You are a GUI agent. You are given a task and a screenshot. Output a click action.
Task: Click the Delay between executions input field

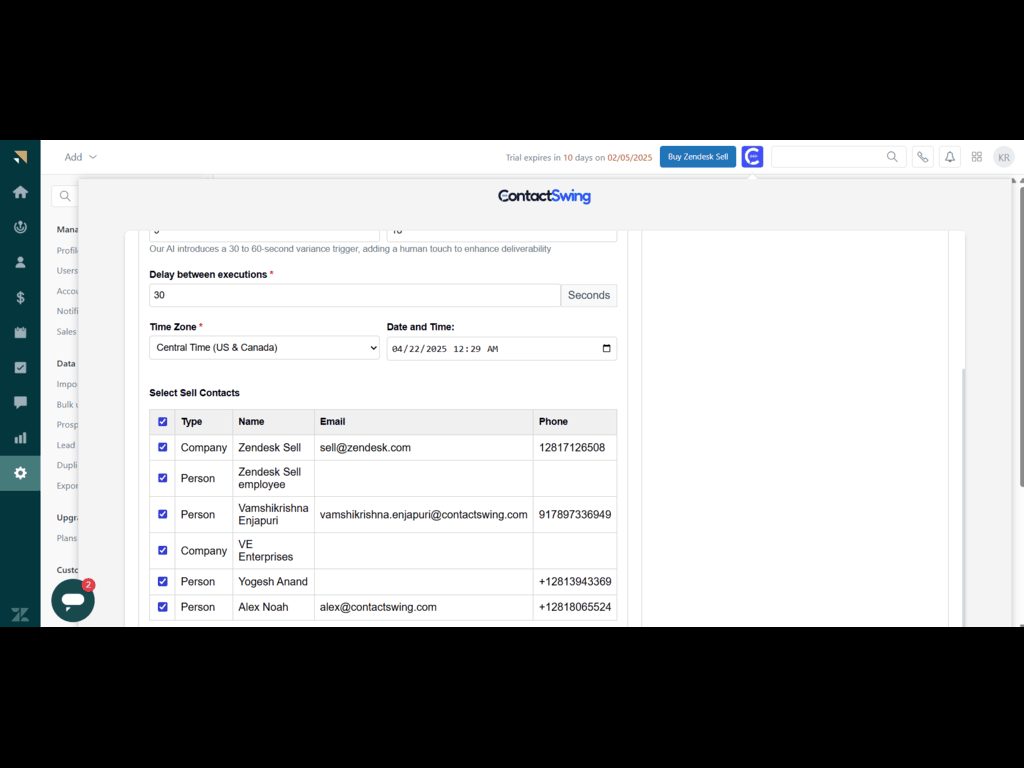pos(354,295)
